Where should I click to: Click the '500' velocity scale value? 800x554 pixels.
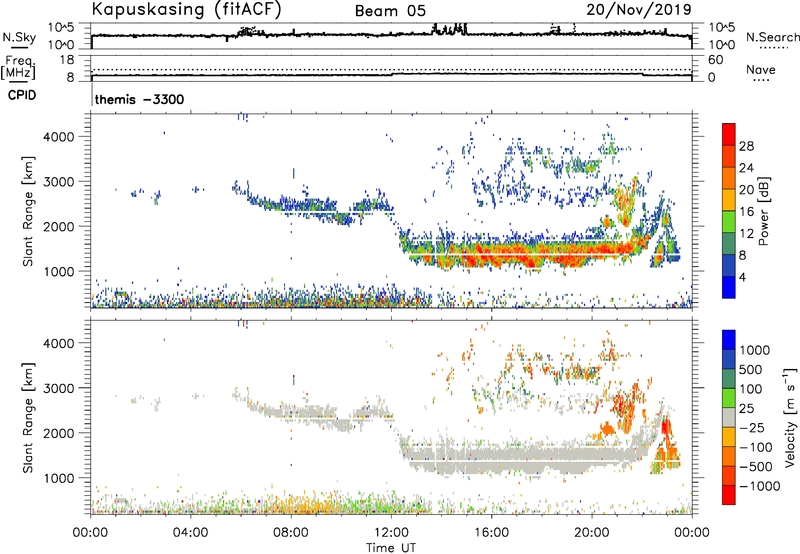[x=751, y=370]
